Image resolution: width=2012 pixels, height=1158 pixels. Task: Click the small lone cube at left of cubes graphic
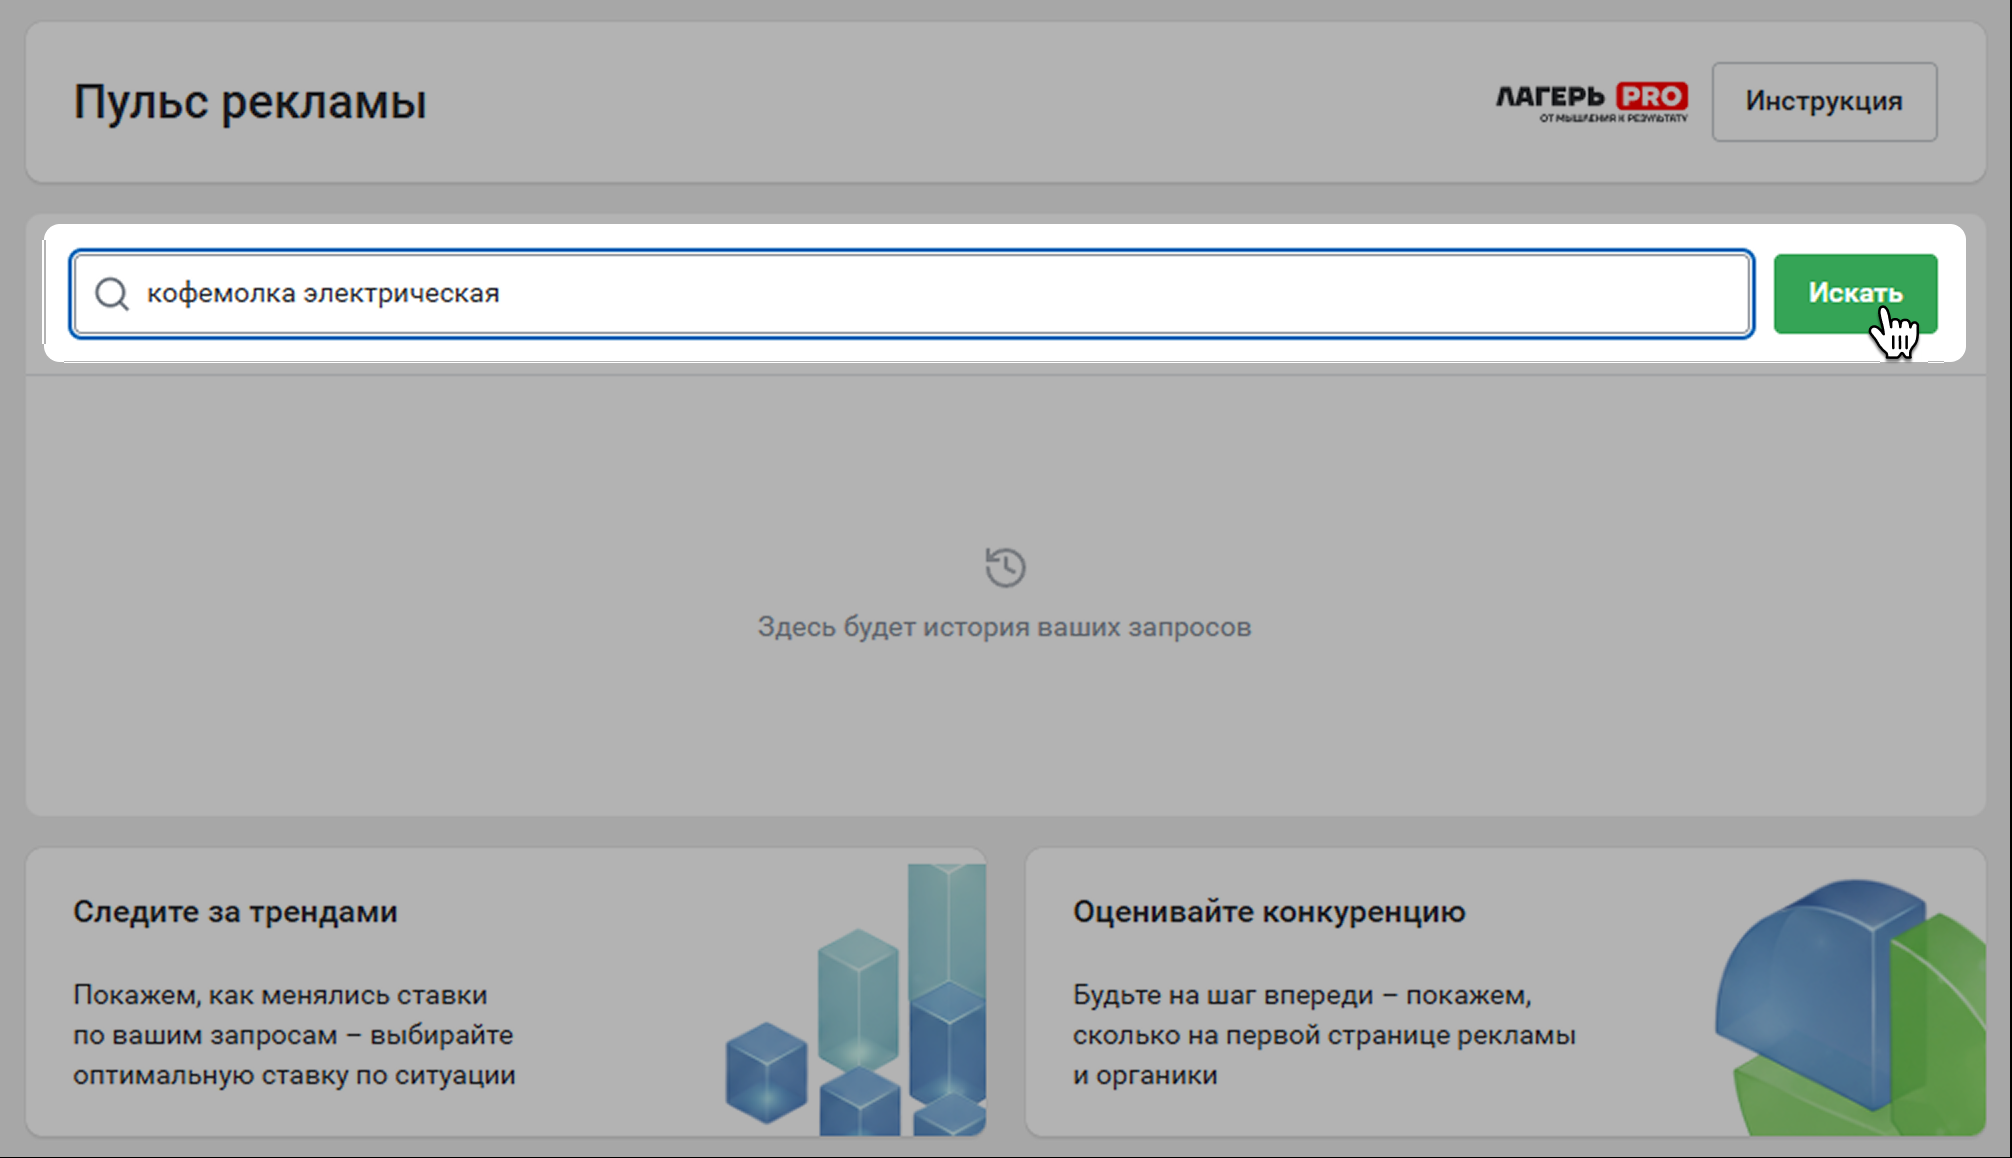coord(766,1070)
